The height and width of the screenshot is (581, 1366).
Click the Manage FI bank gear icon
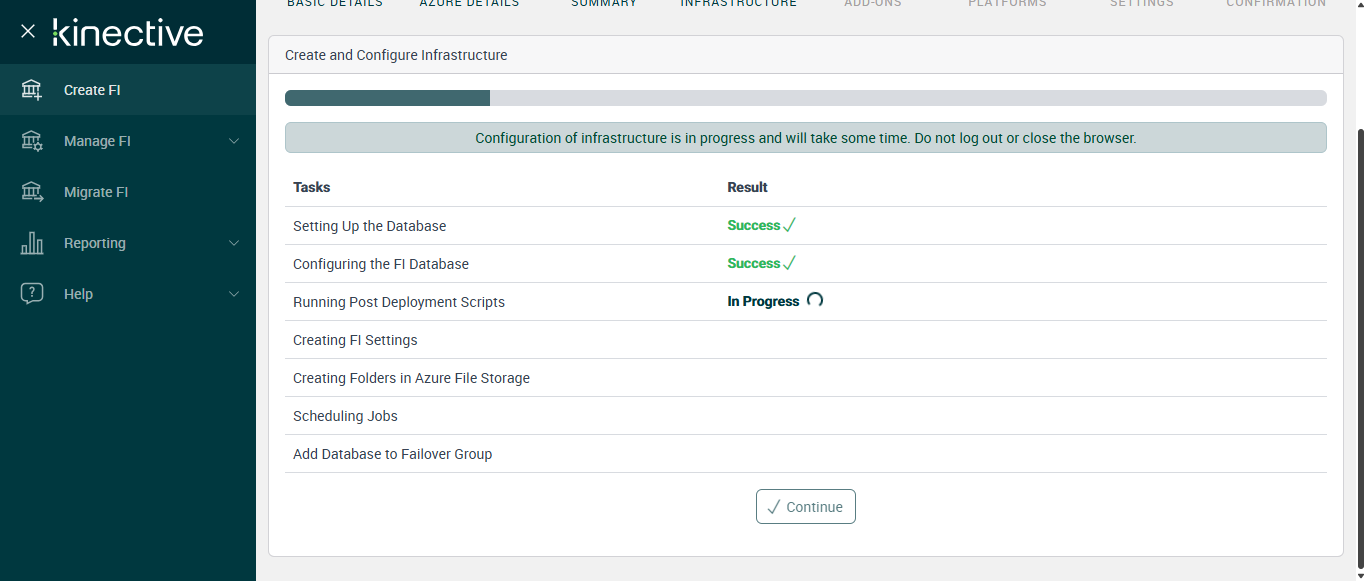point(32,141)
